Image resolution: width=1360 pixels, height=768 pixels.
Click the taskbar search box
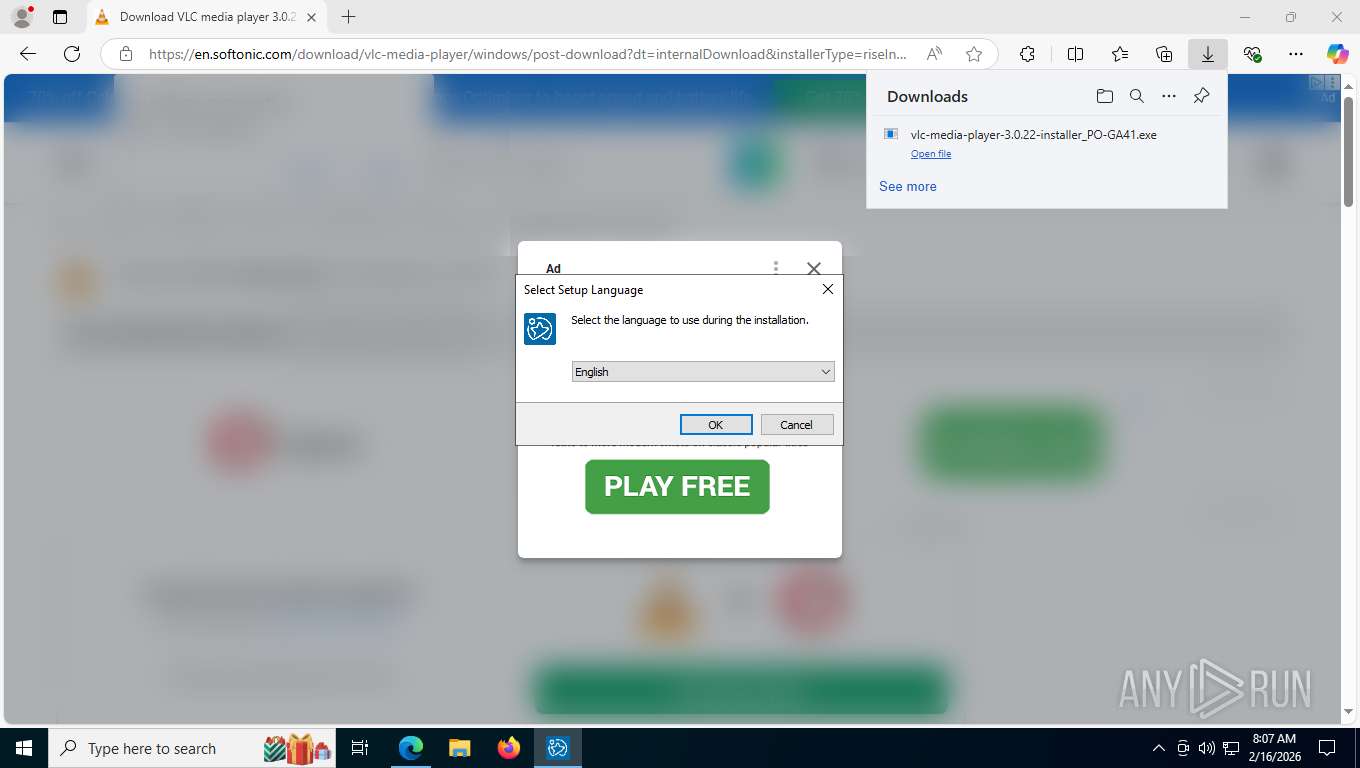point(193,748)
